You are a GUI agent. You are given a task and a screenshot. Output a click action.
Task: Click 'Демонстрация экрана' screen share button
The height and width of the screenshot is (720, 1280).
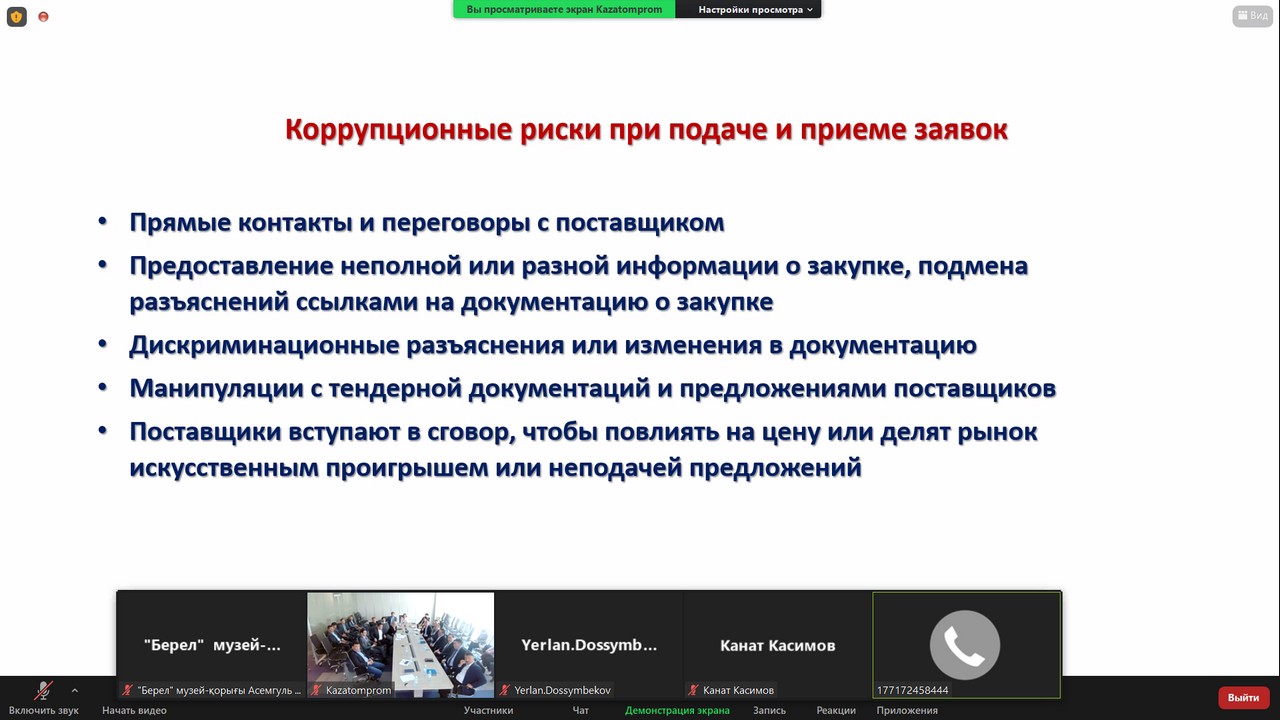pyautogui.click(x=677, y=710)
